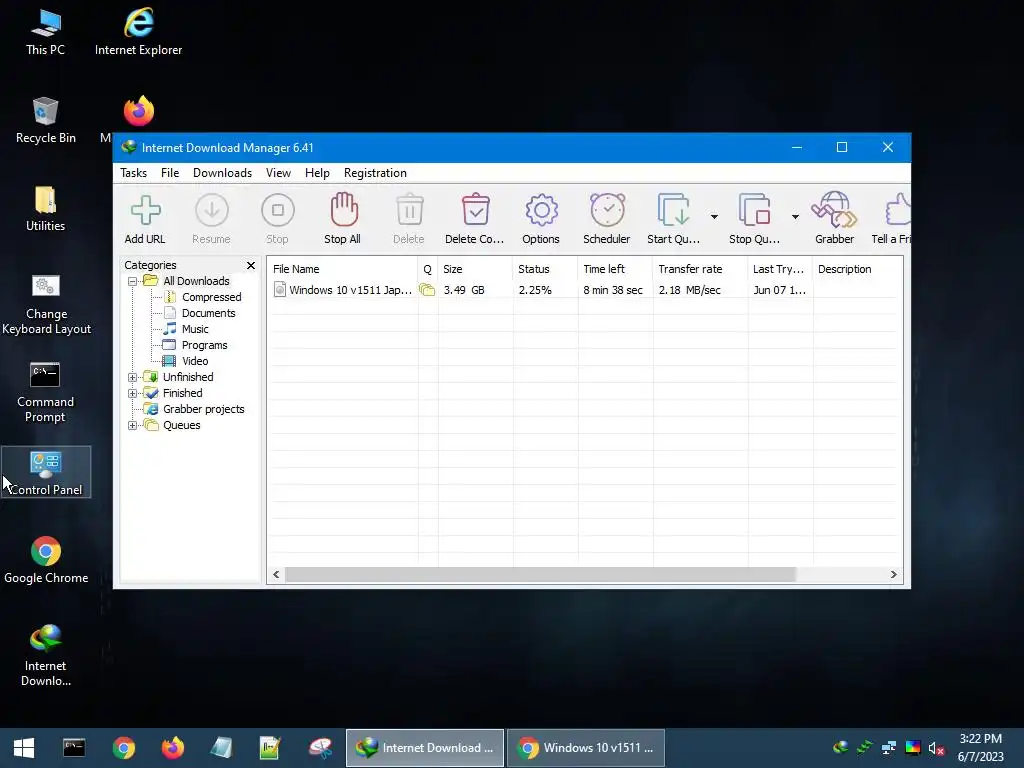Select the Video category
Viewport: 1024px width, 768px height.
tap(195, 361)
